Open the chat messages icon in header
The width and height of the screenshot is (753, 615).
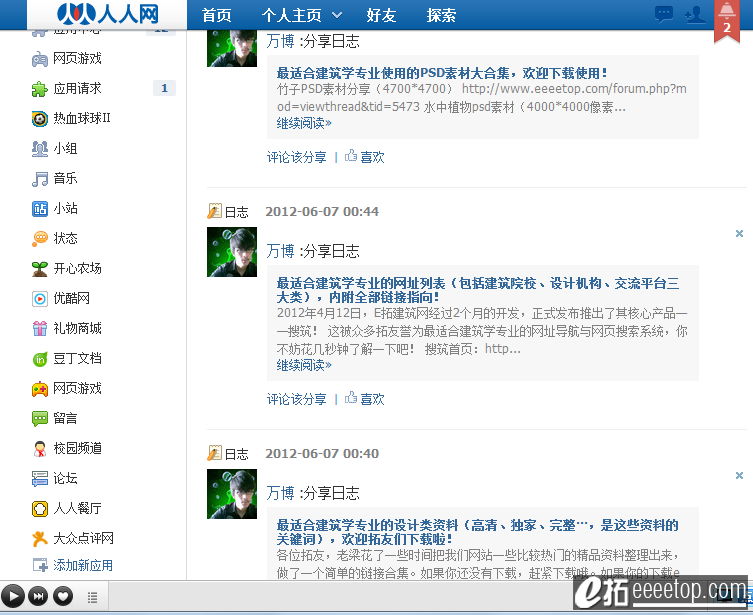click(664, 14)
